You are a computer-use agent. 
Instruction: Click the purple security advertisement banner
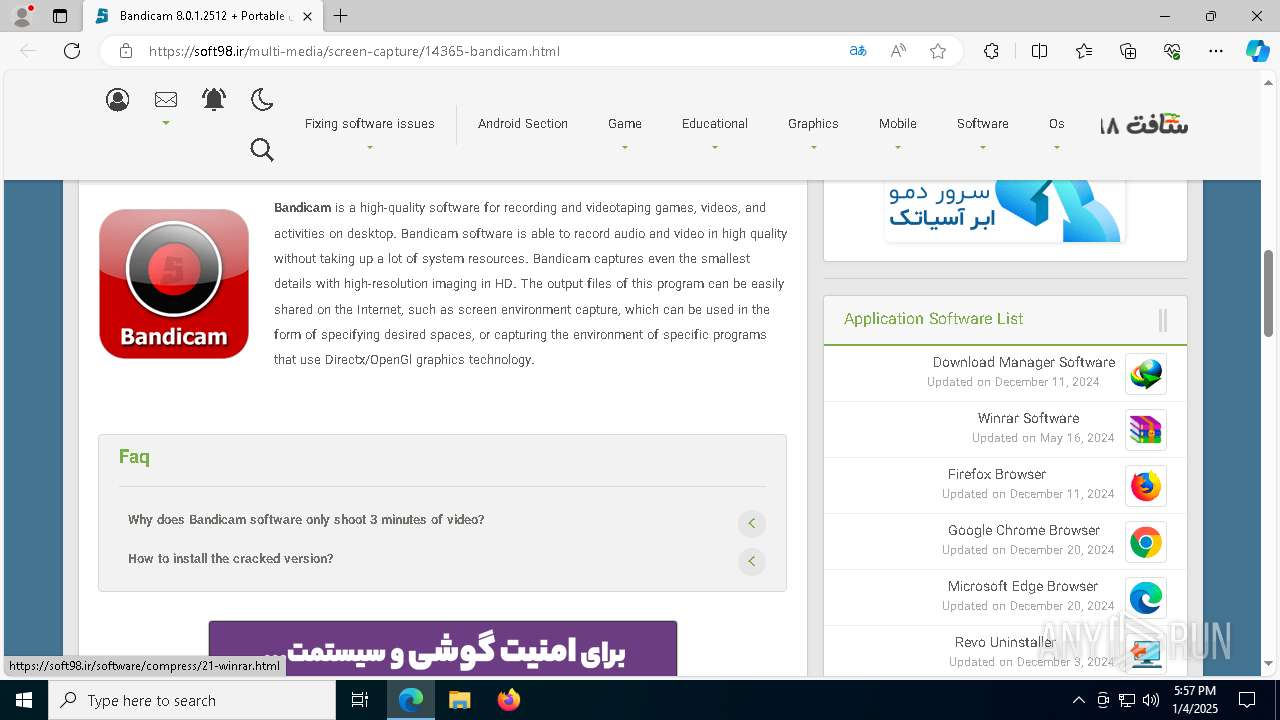pos(443,648)
